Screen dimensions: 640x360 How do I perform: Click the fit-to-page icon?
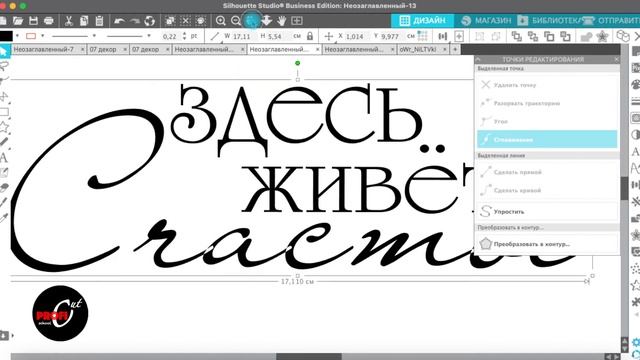pyautogui.click(x=297, y=21)
